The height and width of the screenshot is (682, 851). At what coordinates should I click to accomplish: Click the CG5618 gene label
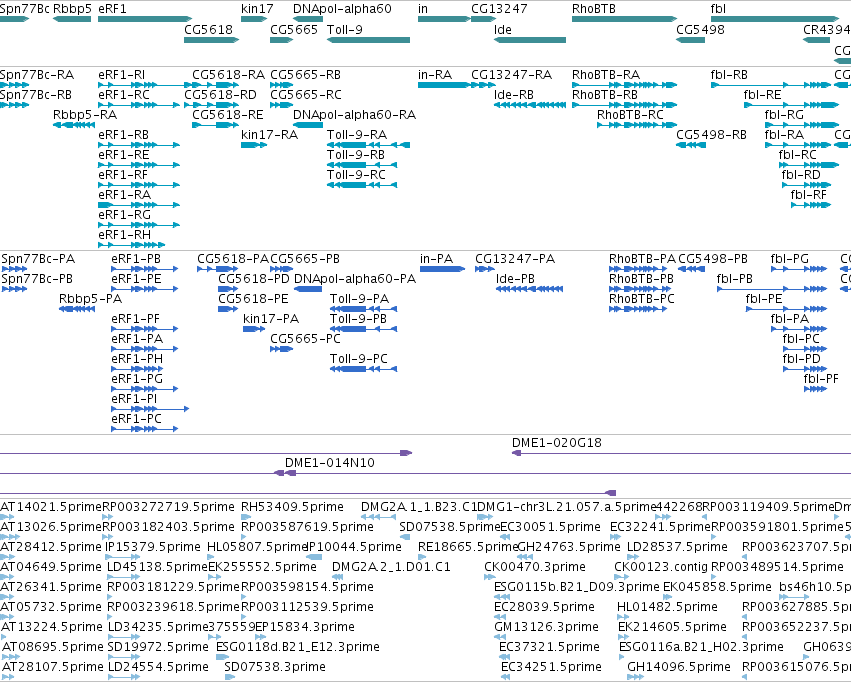click(208, 29)
